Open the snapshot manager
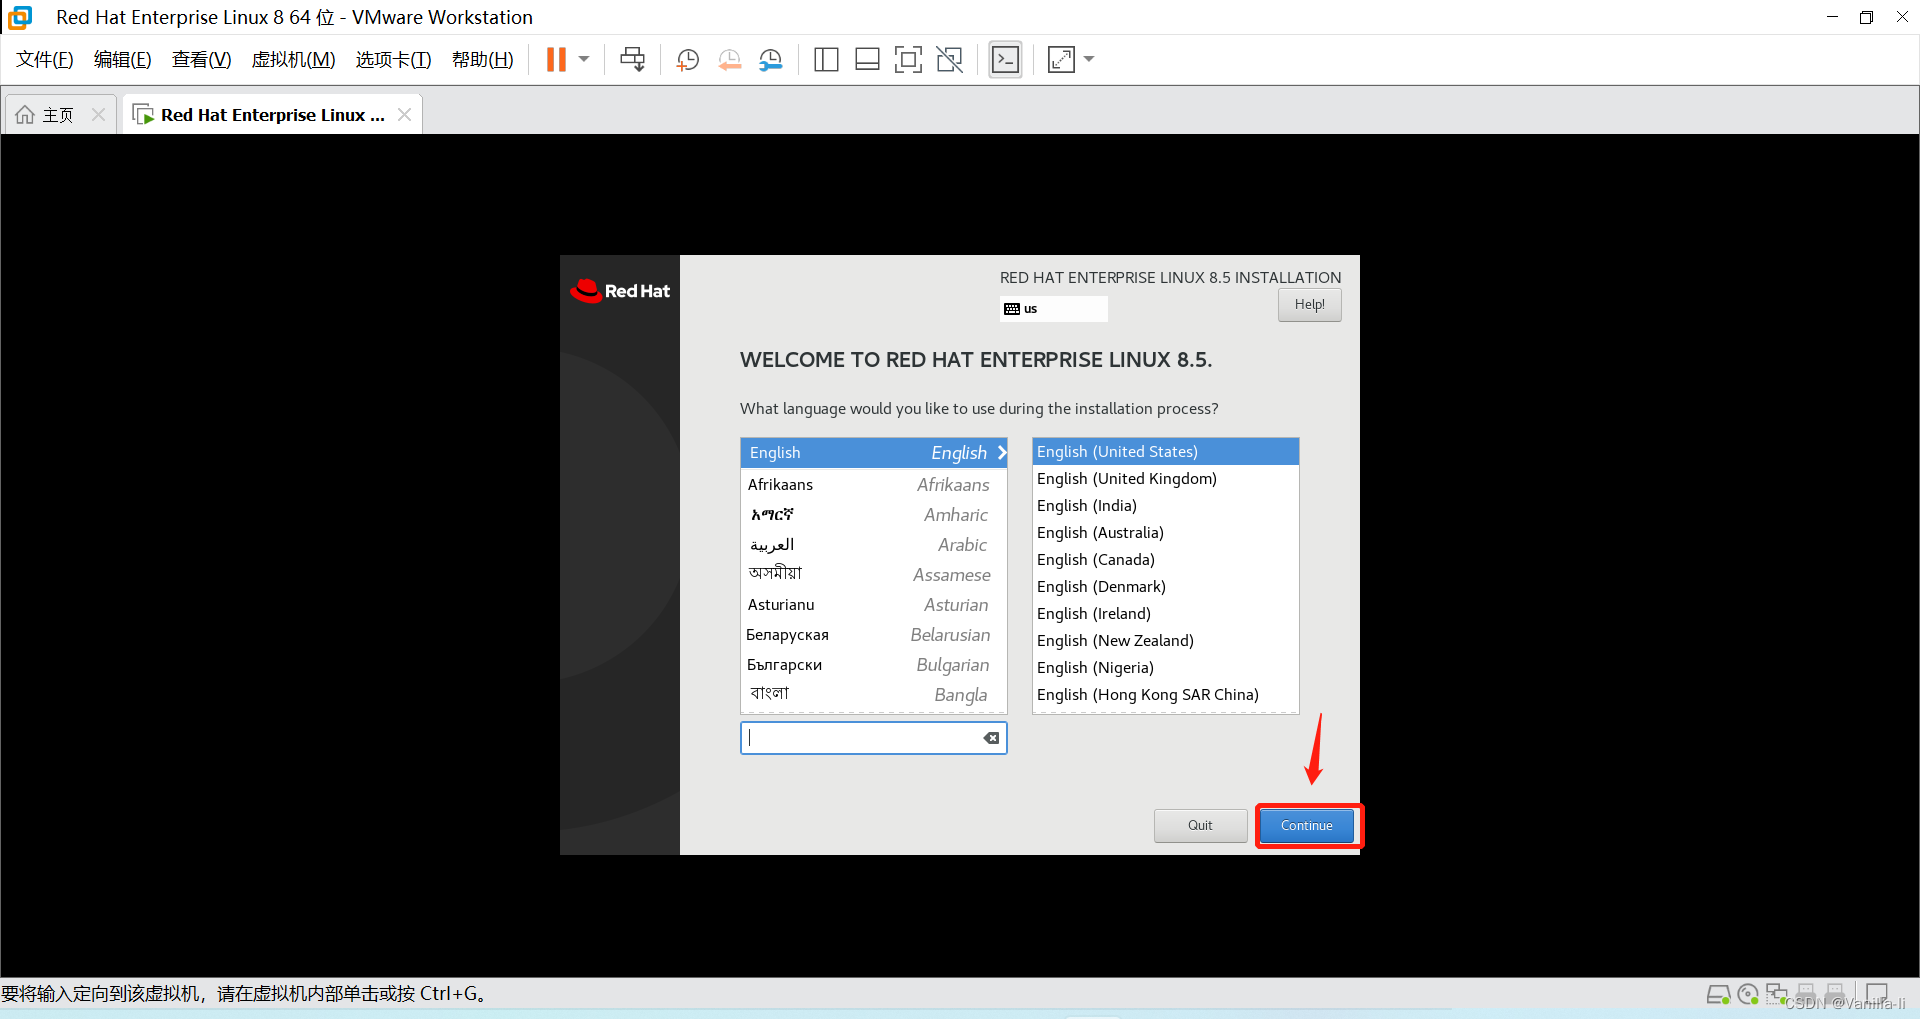This screenshot has width=1920, height=1019. click(x=770, y=59)
